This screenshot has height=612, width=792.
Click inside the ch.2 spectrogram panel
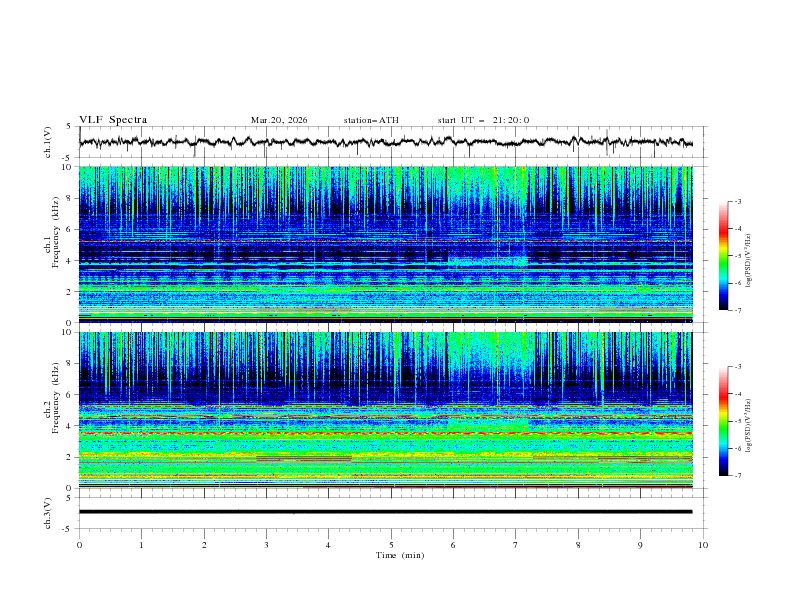[385, 410]
